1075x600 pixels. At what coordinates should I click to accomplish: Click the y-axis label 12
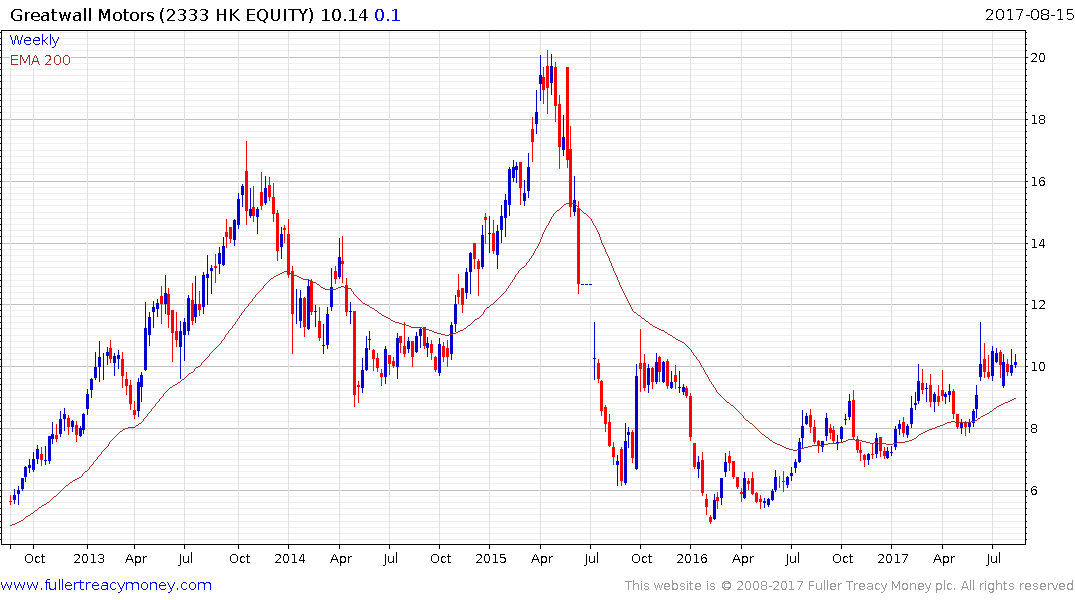pyautogui.click(x=1038, y=305)
